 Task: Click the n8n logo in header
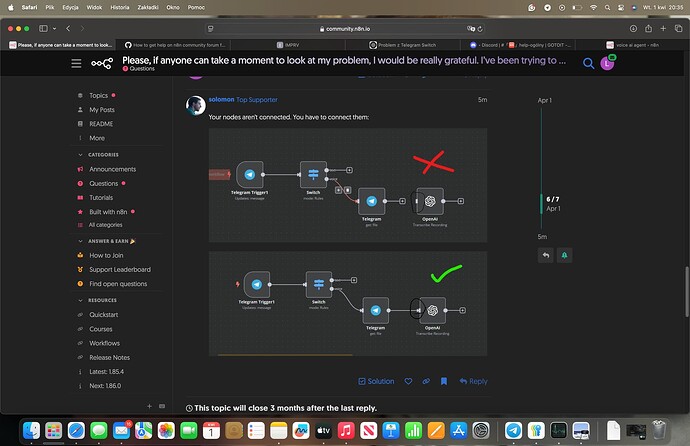(x=102, y=63)
